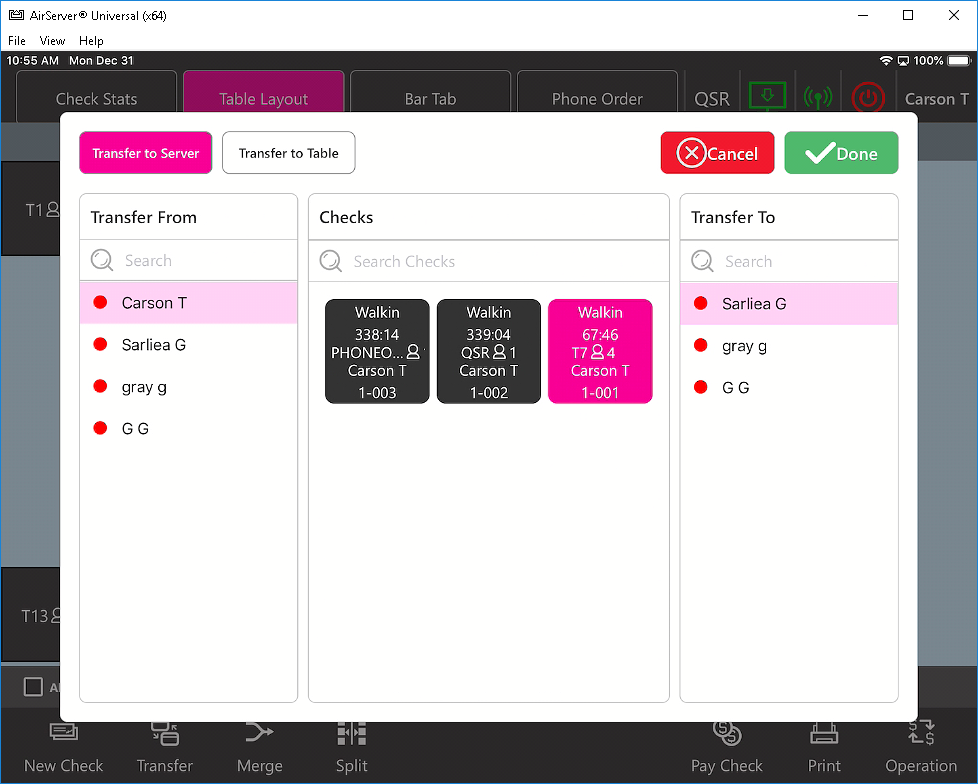Image resolution: width=978 pixels, height=784 pixels.
Task: Confirm transfer with Done button
Action: (841, 153)
